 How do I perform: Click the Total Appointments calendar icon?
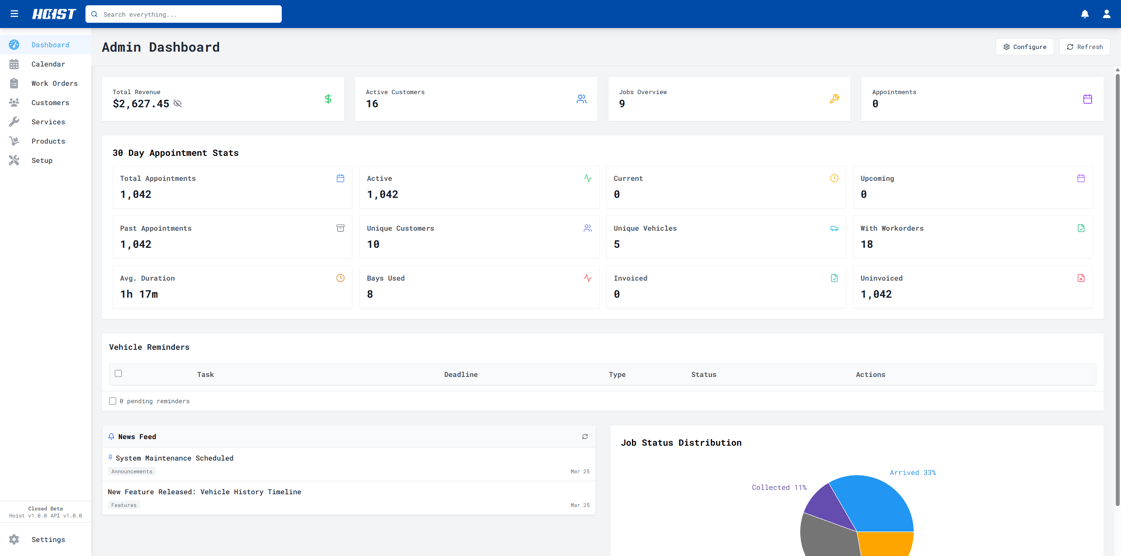[x=340, y=178]
